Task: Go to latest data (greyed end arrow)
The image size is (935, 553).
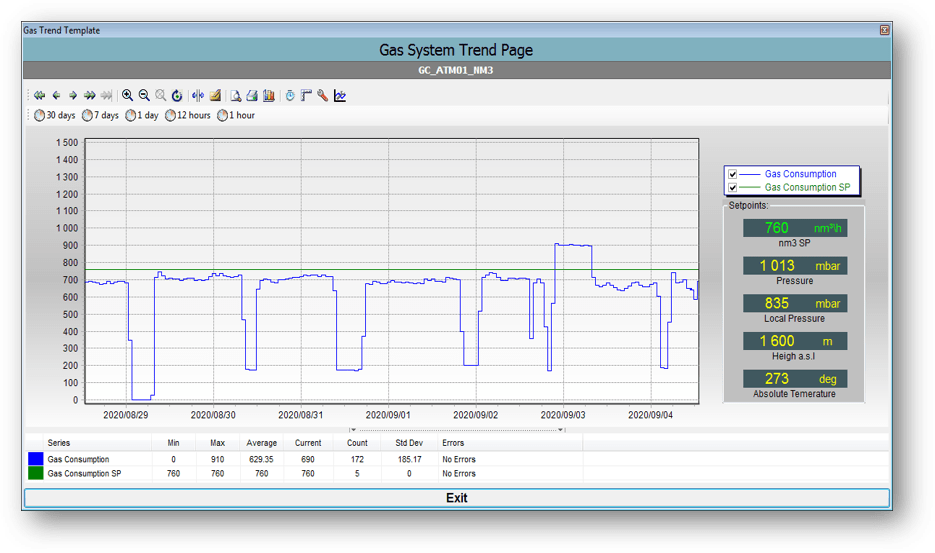Action: click(107, 95)
